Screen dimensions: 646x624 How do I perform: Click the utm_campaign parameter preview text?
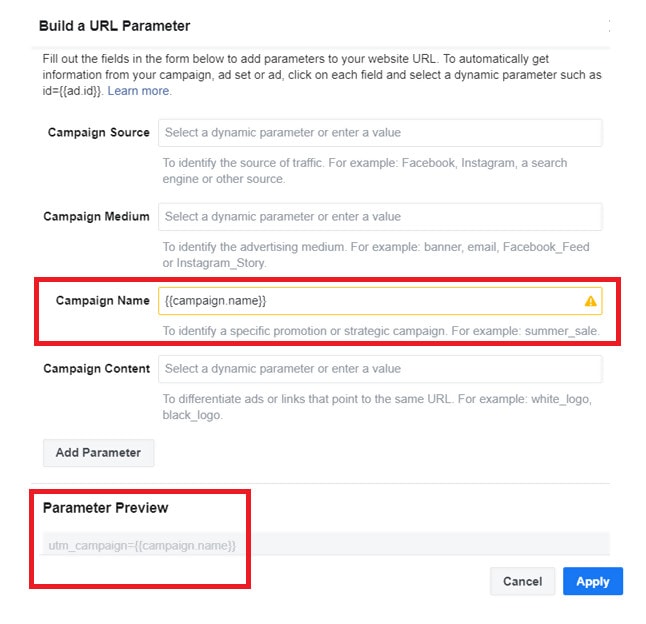tap(142, 545)
